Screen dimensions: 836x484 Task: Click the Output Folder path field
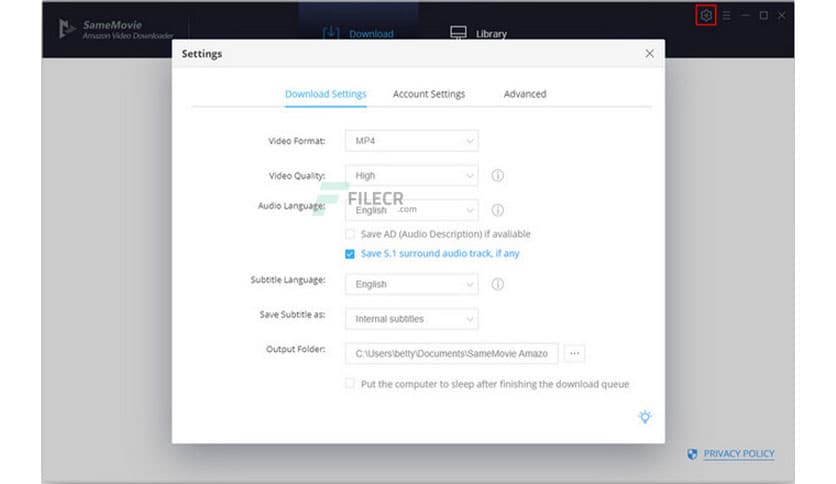coord(452,353)
